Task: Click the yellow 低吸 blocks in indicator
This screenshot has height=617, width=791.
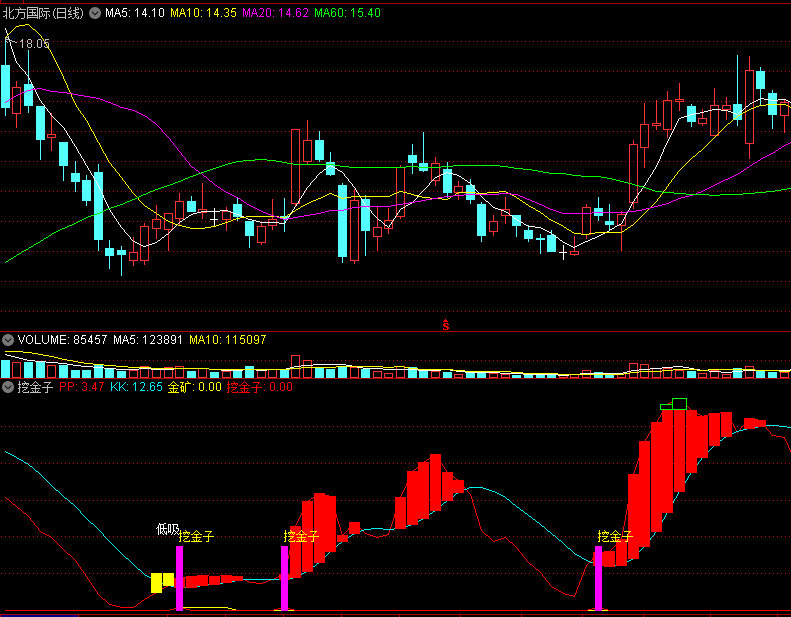Action: 162,582
